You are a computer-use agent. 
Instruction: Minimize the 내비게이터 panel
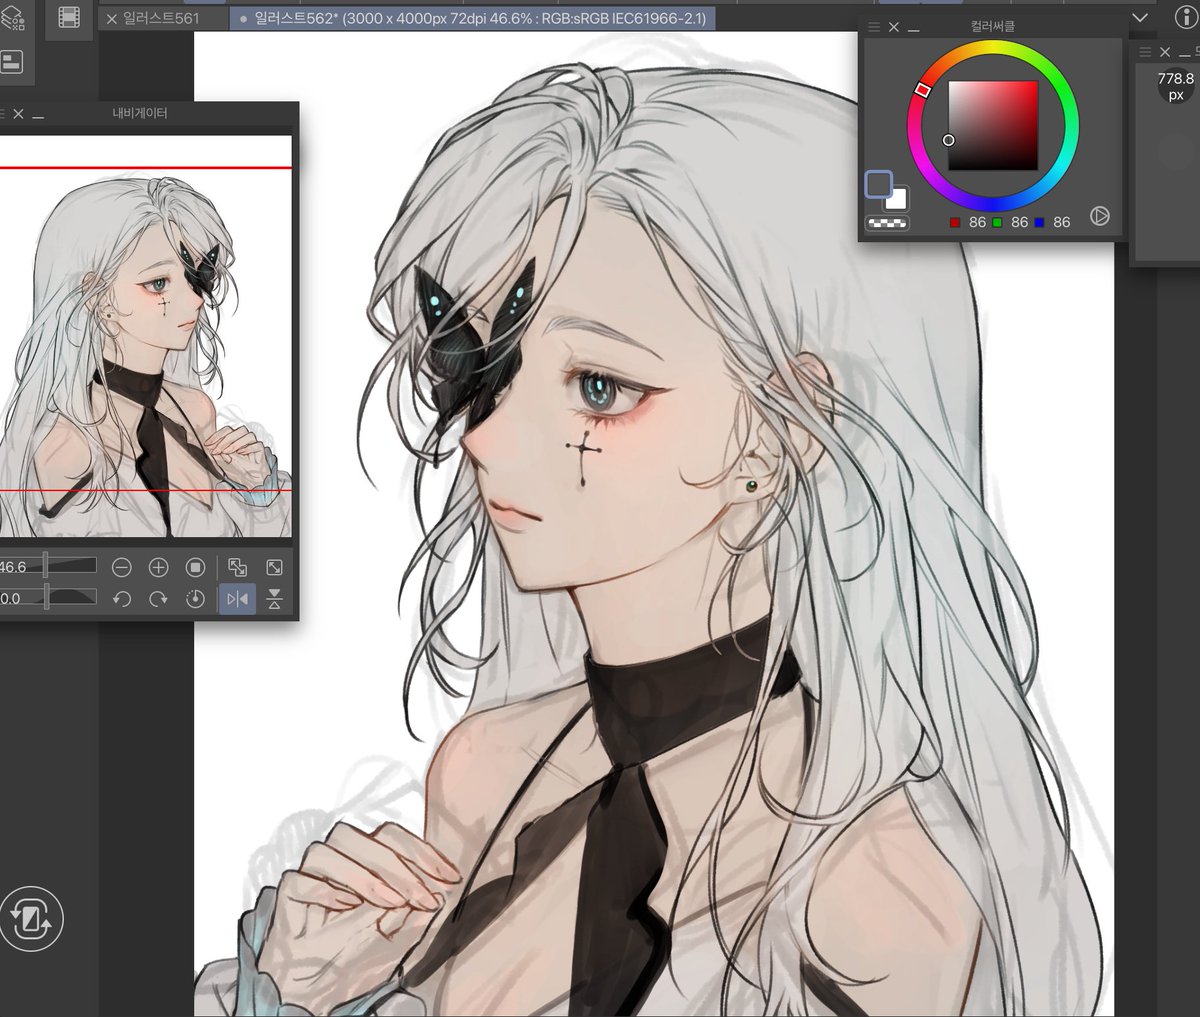pyautogui.click(x=38, y=117)
